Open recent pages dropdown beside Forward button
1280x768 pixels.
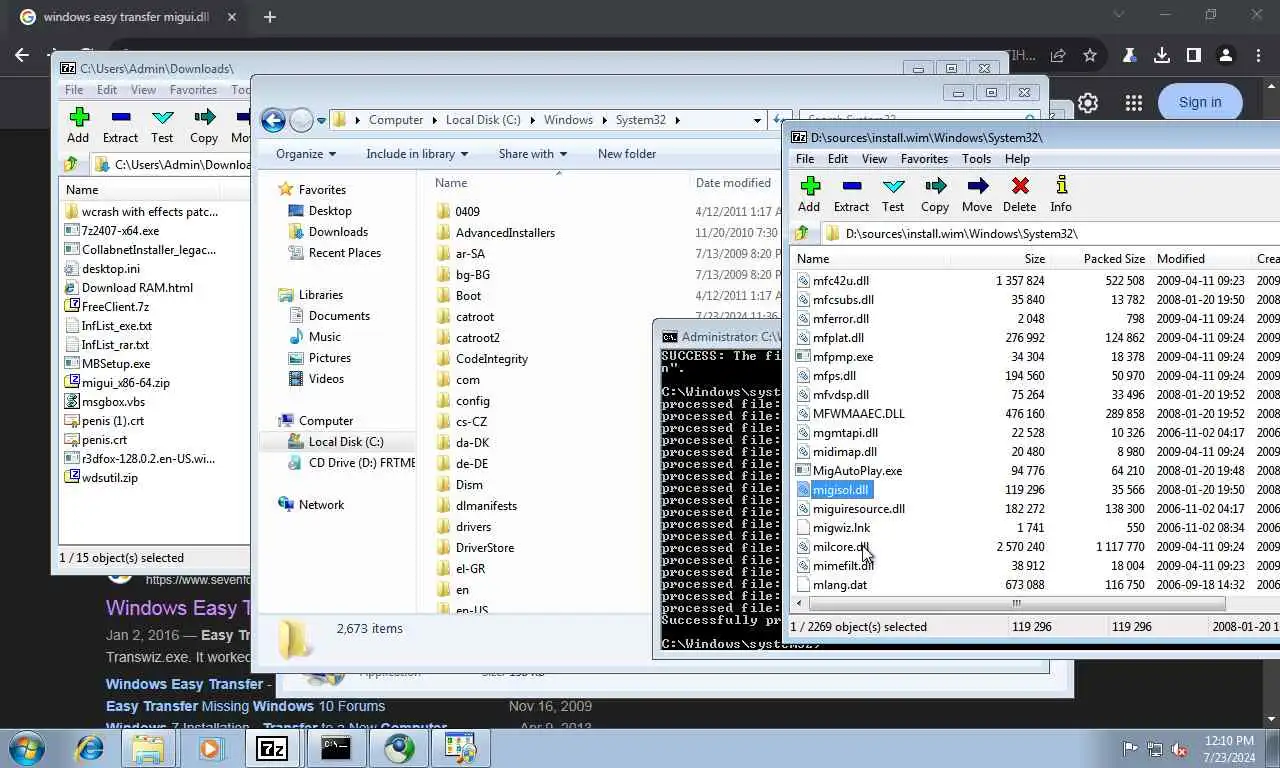click(x=321, y=120)
